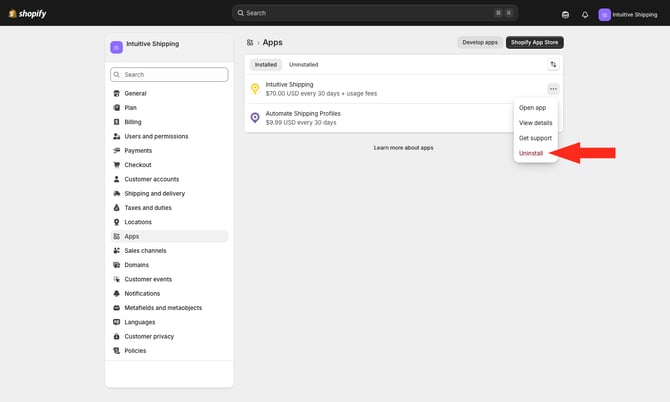Click the Customer events cursor icon

116,279
